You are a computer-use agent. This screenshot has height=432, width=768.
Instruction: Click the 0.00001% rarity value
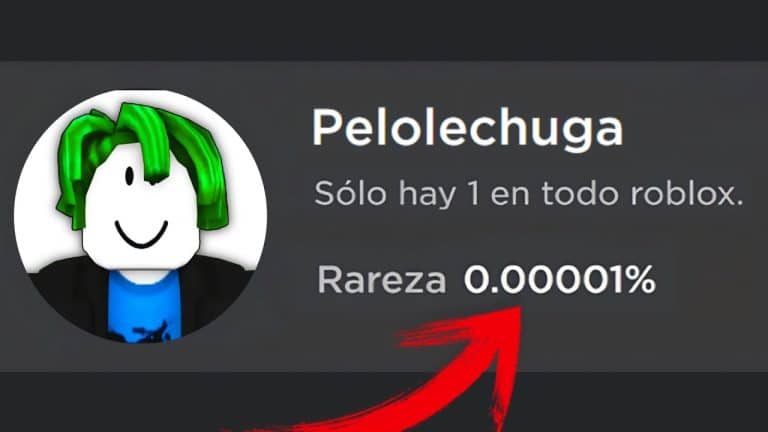pyautogui.click(x=559, y=280)
